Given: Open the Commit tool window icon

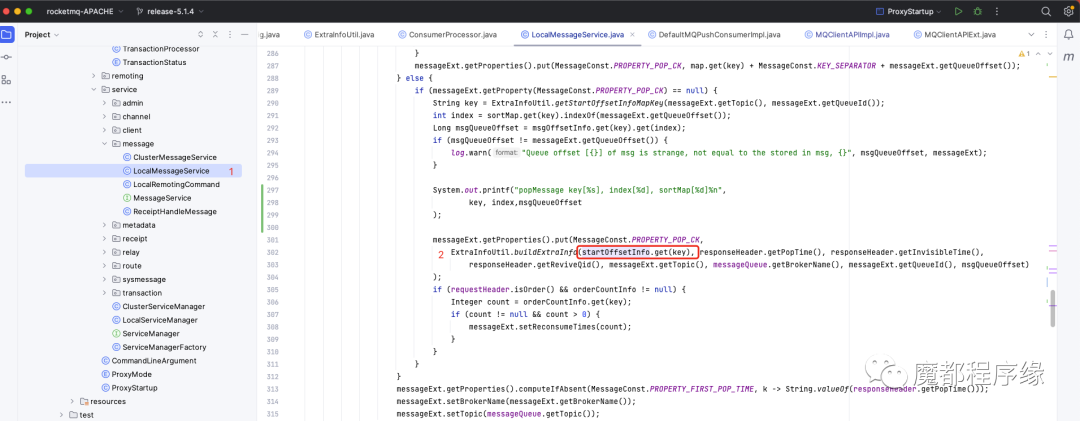Looking at the screenshot, I should point(7,57).
